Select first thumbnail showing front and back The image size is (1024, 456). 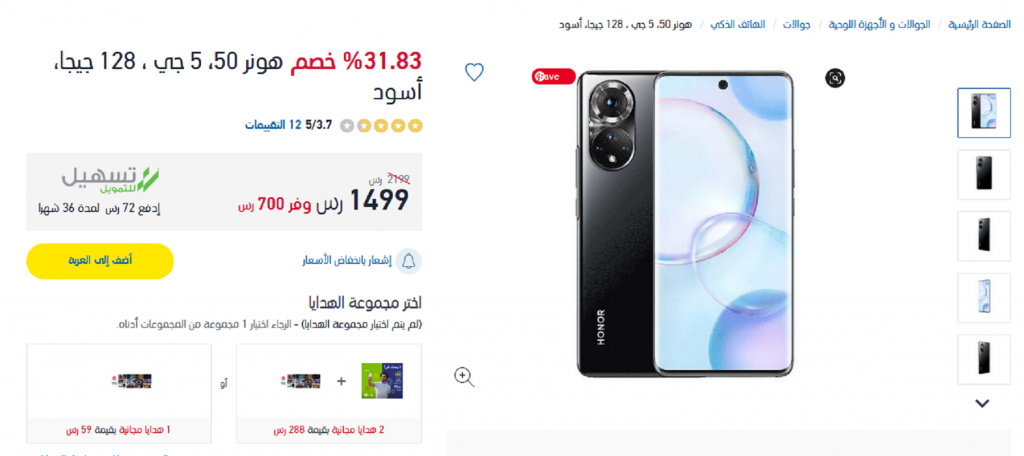pos(984,112)
